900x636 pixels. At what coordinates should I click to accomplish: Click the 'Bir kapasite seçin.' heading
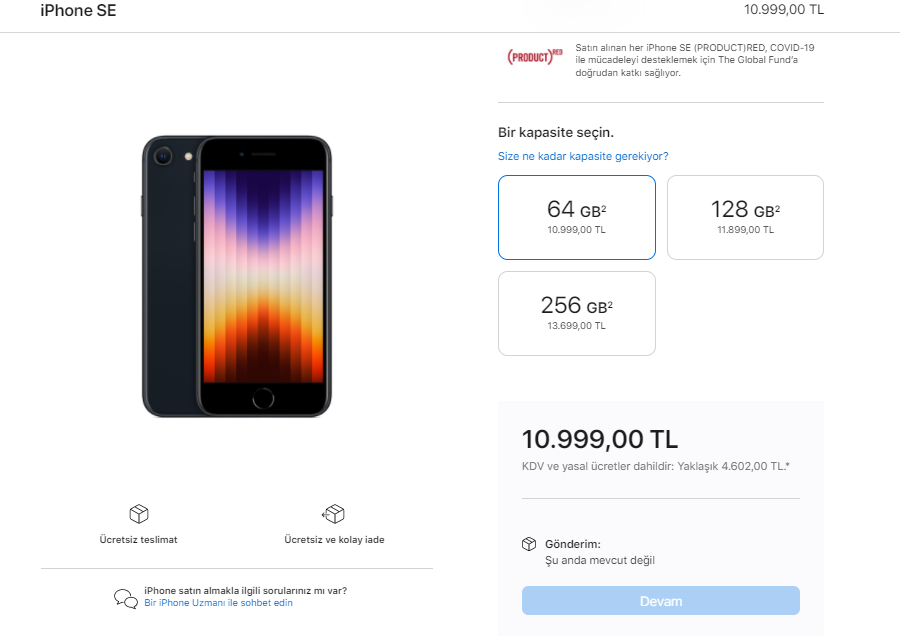[556, 132]
